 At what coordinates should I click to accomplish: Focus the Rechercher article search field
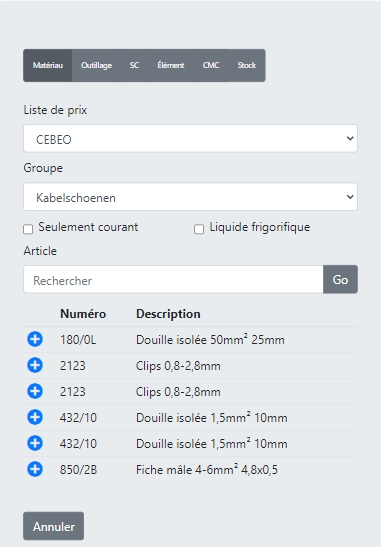(173, 279)
